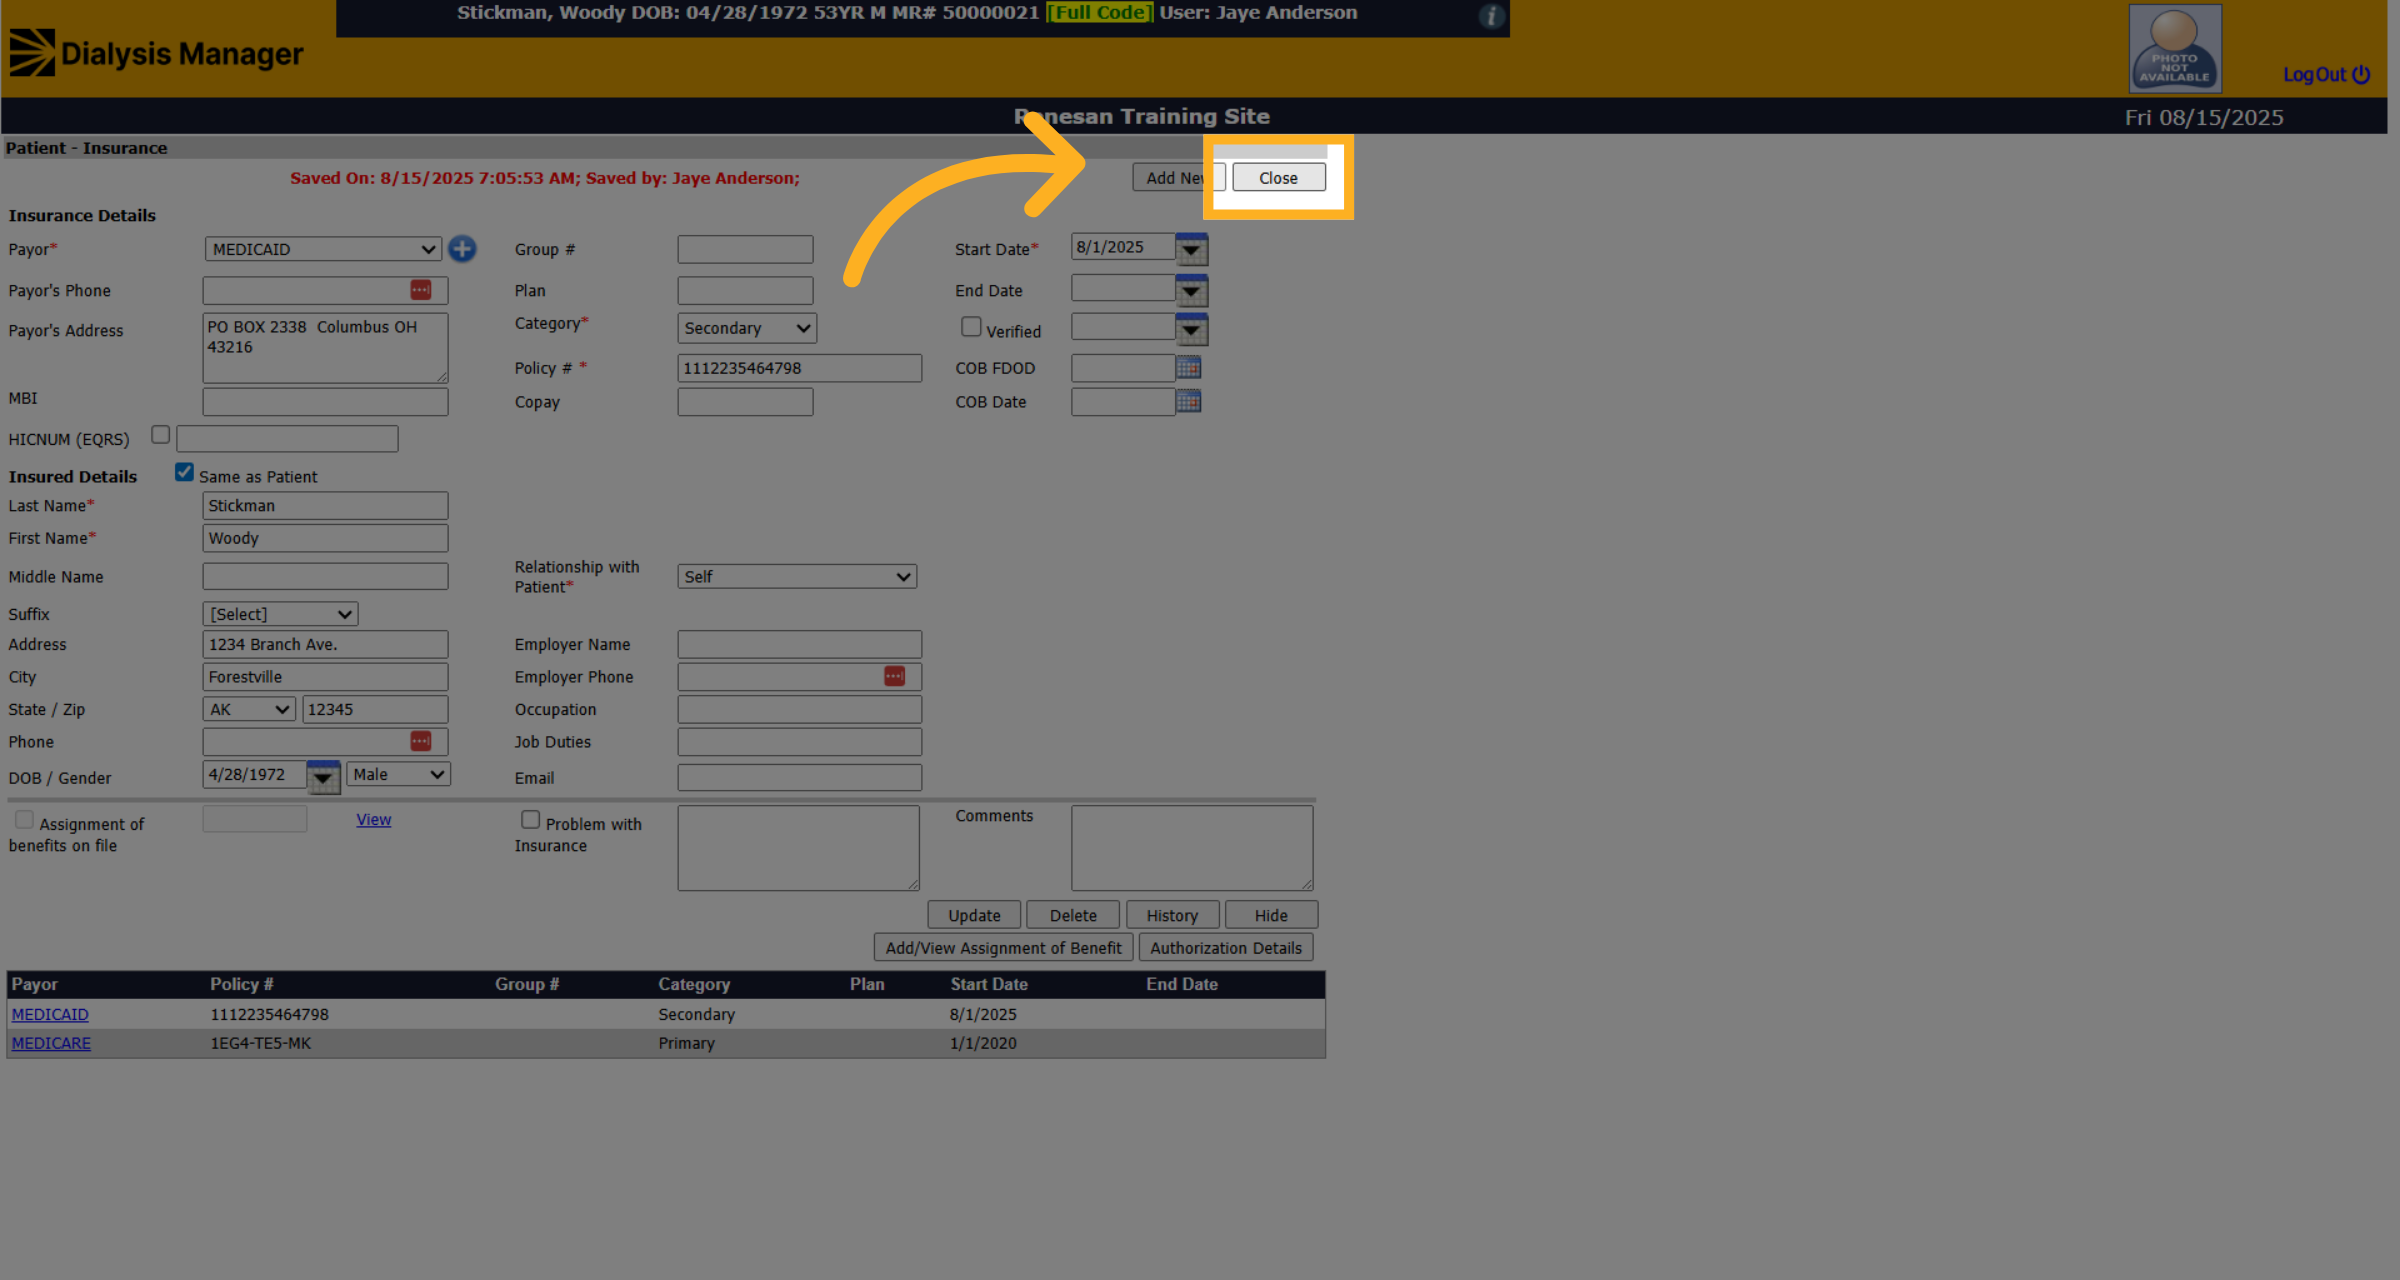Open the MEDICARE row link
Screen dimensions: 2400x1280
[x=51, y=1043]
